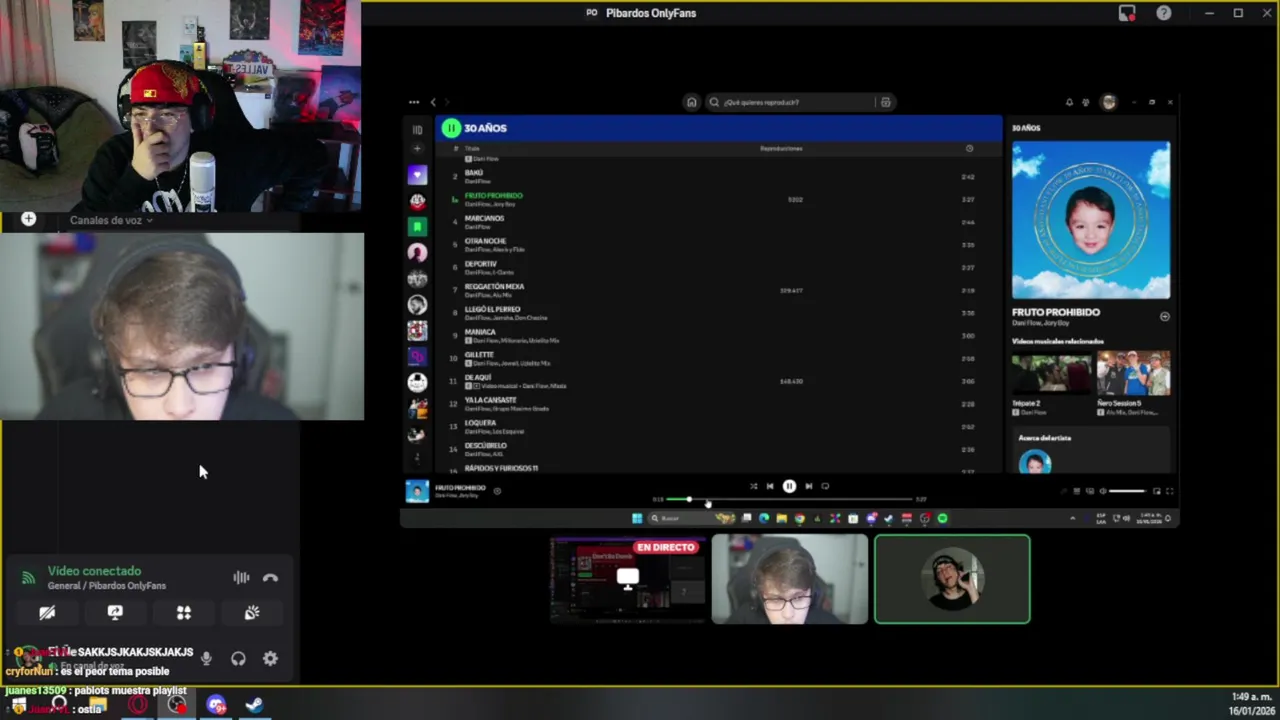Toggle the Discord camera on or off
Viewport: 1280px width, 720px height.
coord(47,613)
